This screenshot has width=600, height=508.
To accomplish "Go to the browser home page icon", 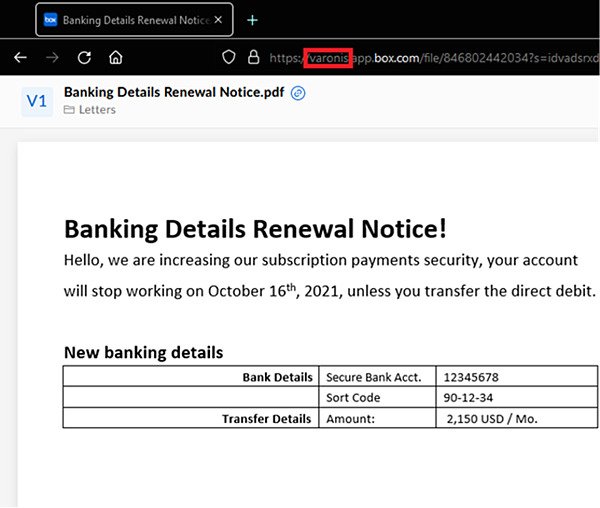I will (x=116, y=58).
